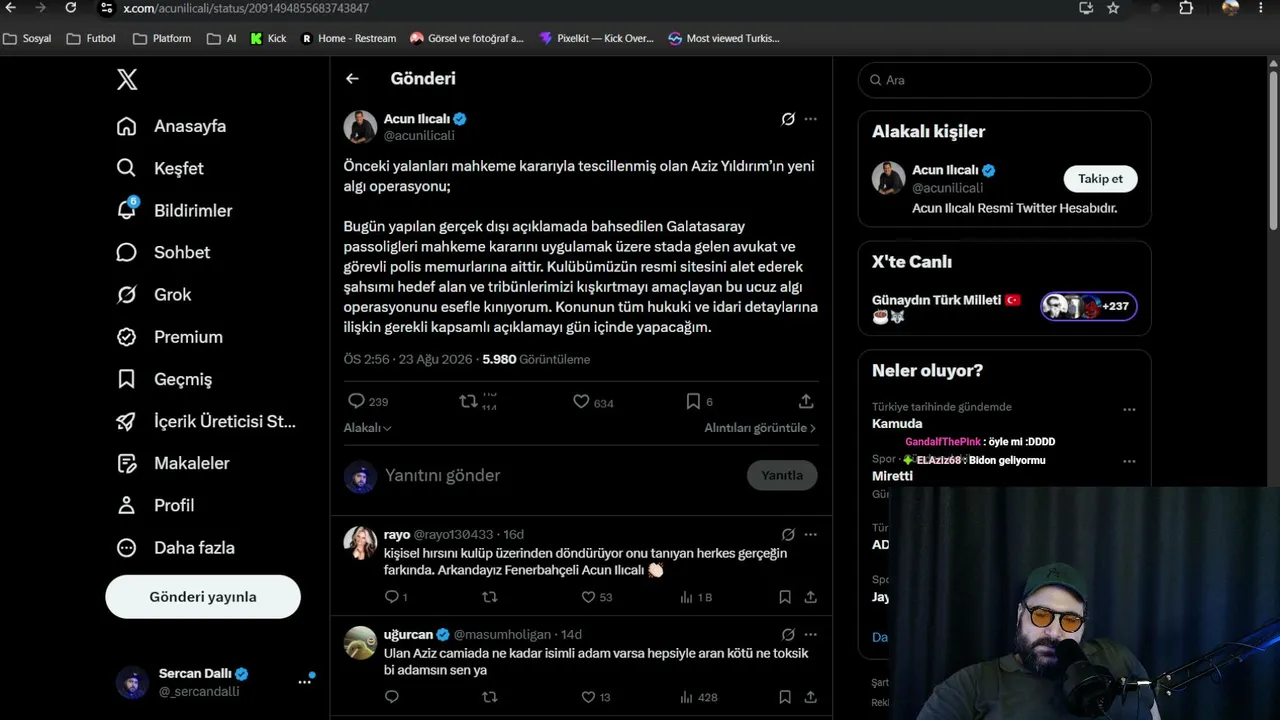Share uğurcan's reply
1280x720 pixels.
[810, 697]
